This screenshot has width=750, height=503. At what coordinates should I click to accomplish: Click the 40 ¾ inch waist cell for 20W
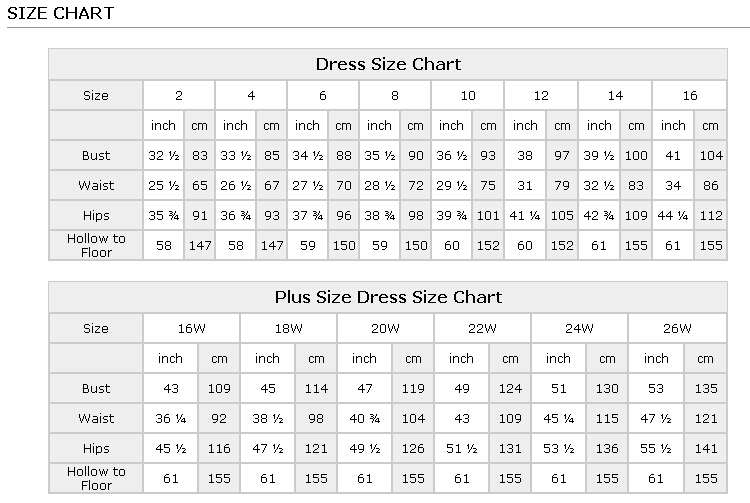click(x=364, y=419)
